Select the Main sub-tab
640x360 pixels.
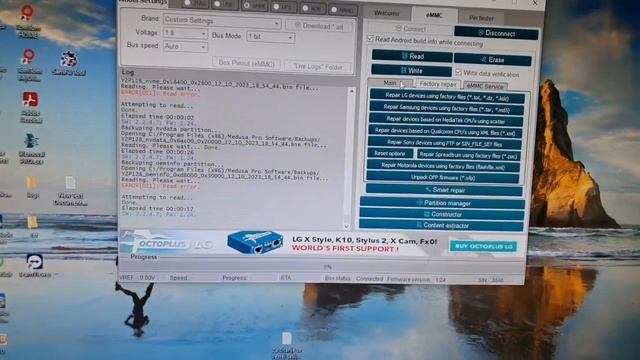pyautogui.click(x=390, y=83)
